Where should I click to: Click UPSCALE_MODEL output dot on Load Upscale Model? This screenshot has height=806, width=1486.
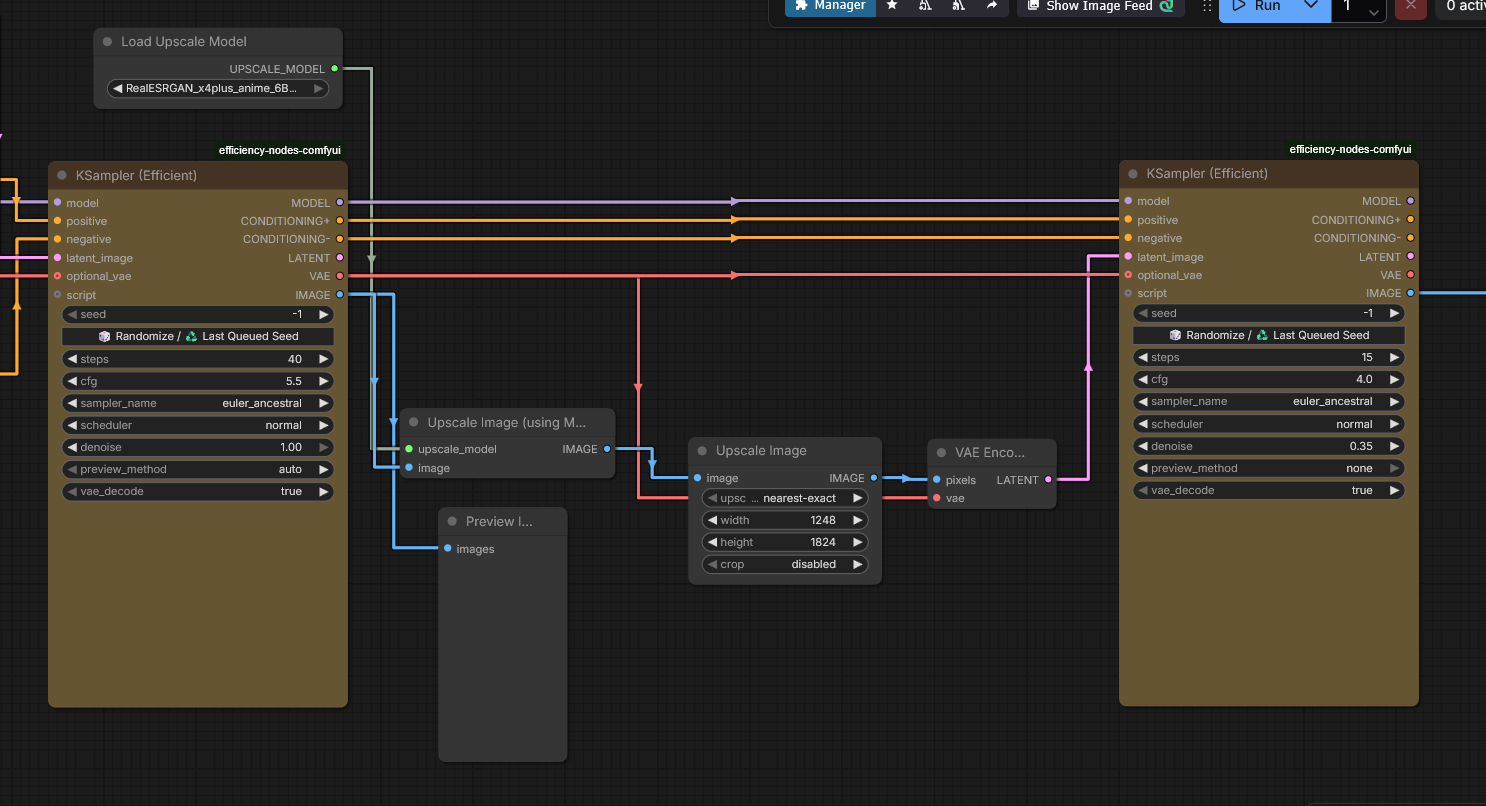pos(334,69)
